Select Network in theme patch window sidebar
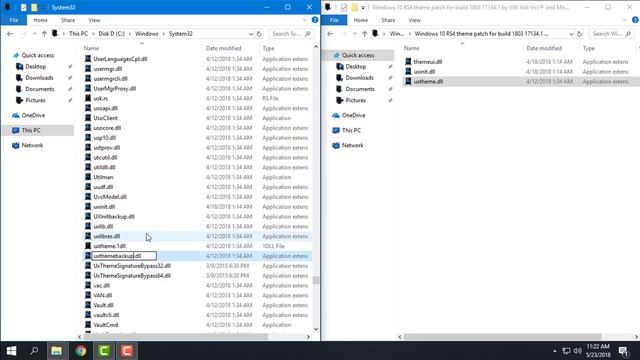640x360 pixels. tap(353, 145)
